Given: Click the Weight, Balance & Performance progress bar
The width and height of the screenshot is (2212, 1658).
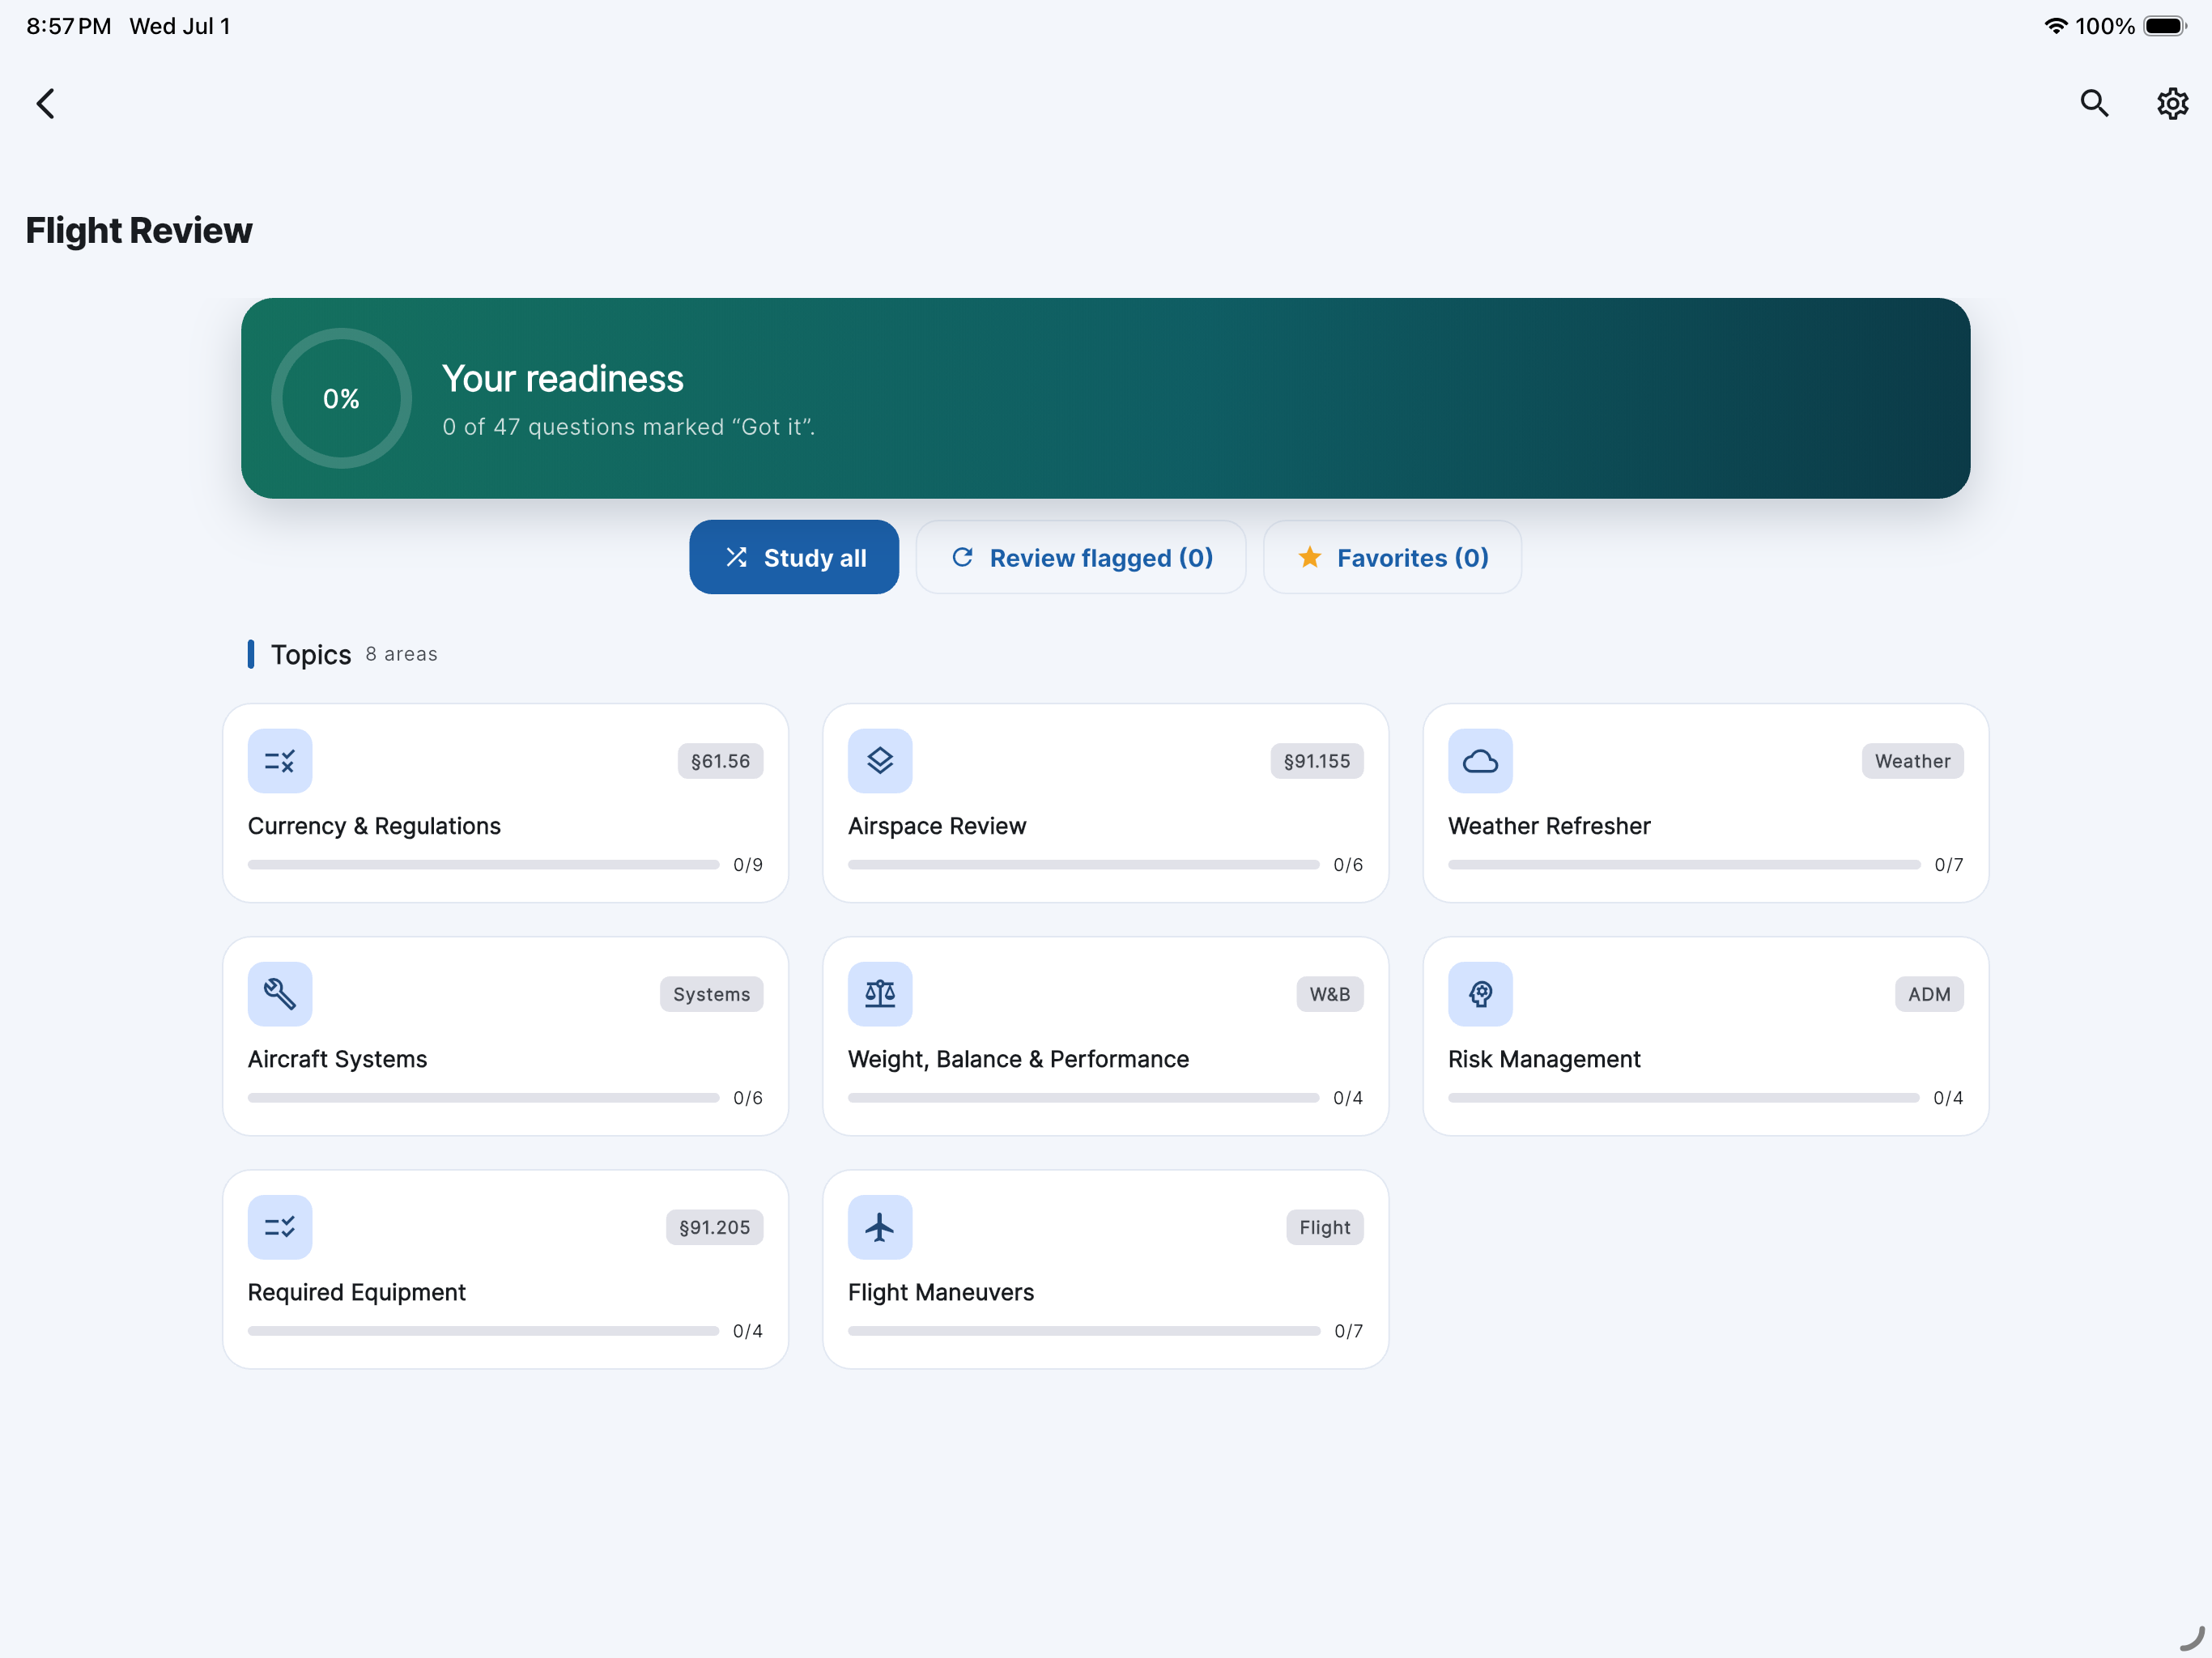Looking at the screenshot, I should (x=1083, y=1098).
